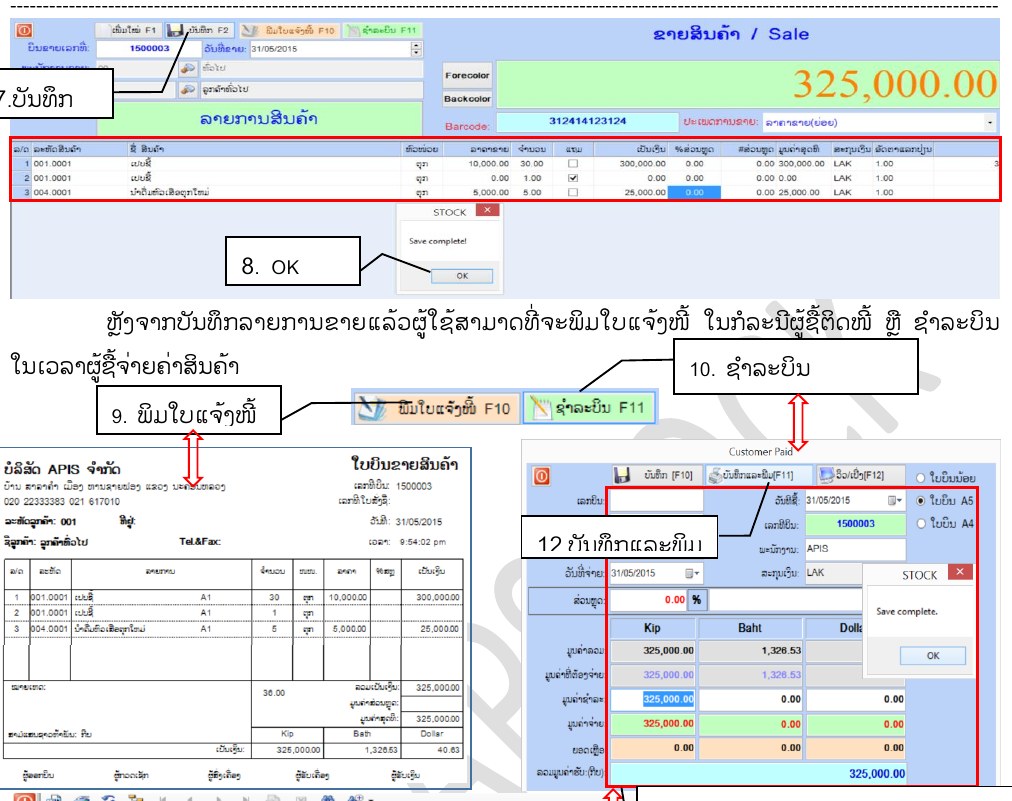Viewport: 1012px width, 801px height.
Task: Open the purchase date dropdown in Customer Paid
Action: pyautogui.click(x=895, y=500)
